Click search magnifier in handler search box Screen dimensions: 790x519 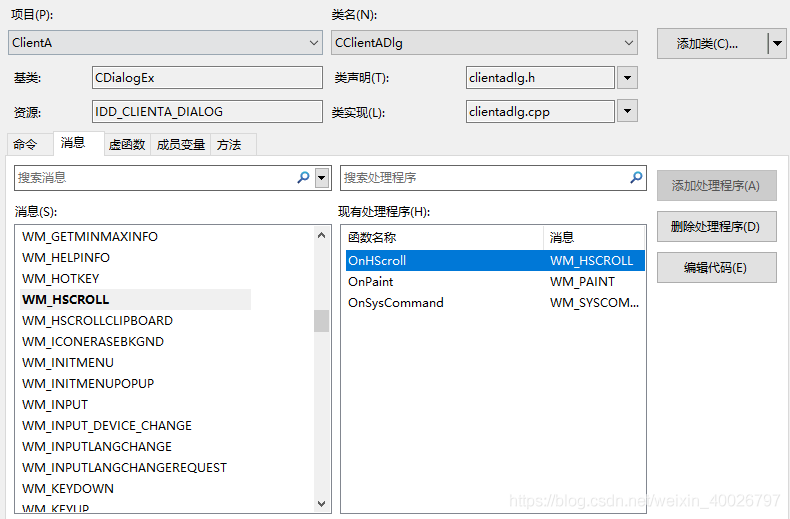pos(636,177)
